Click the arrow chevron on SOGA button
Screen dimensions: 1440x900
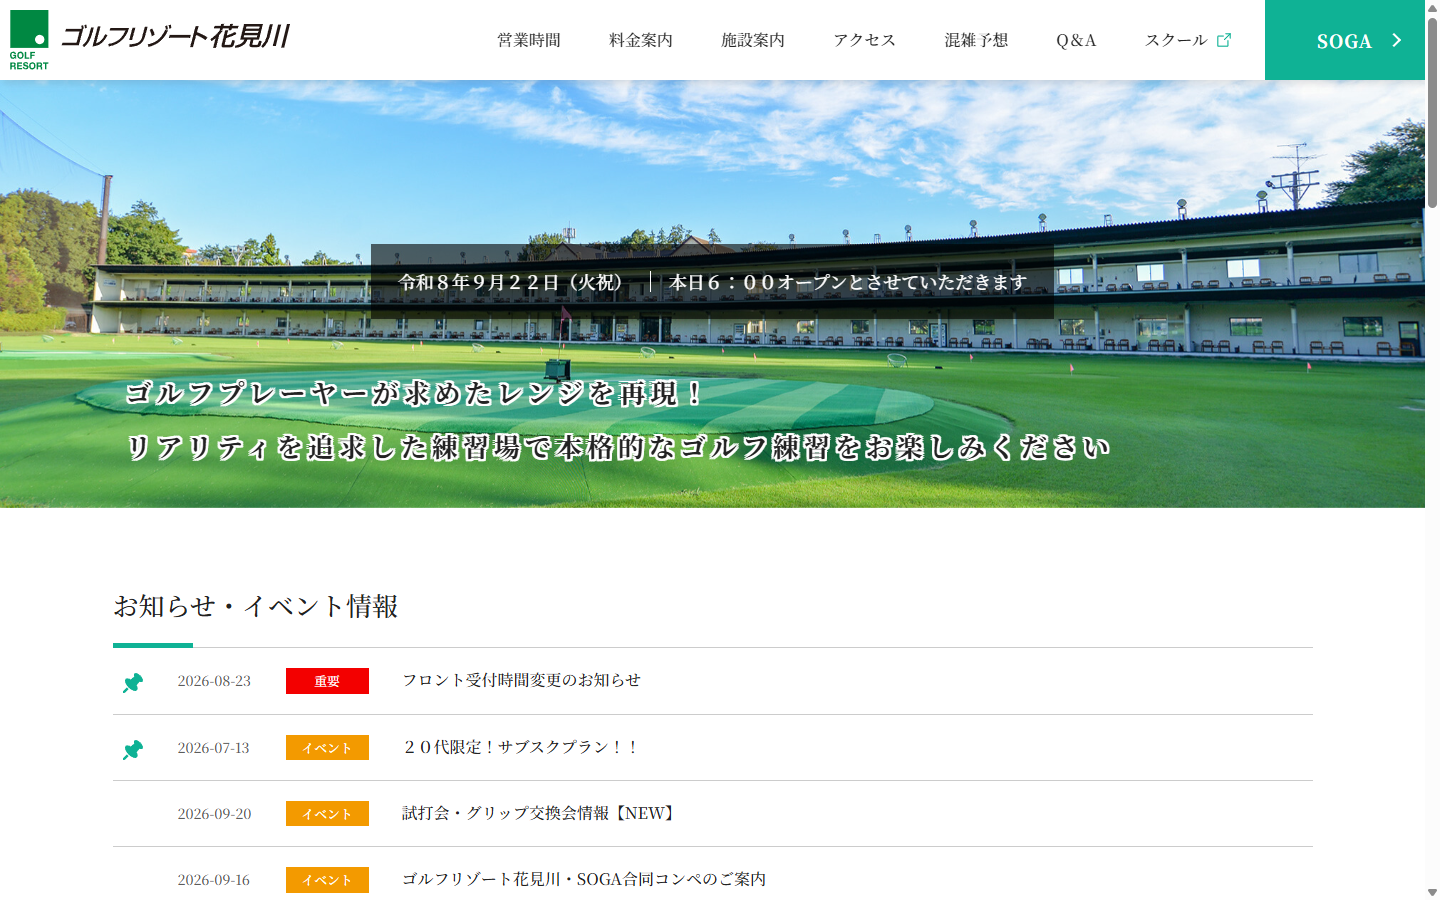1397,40
